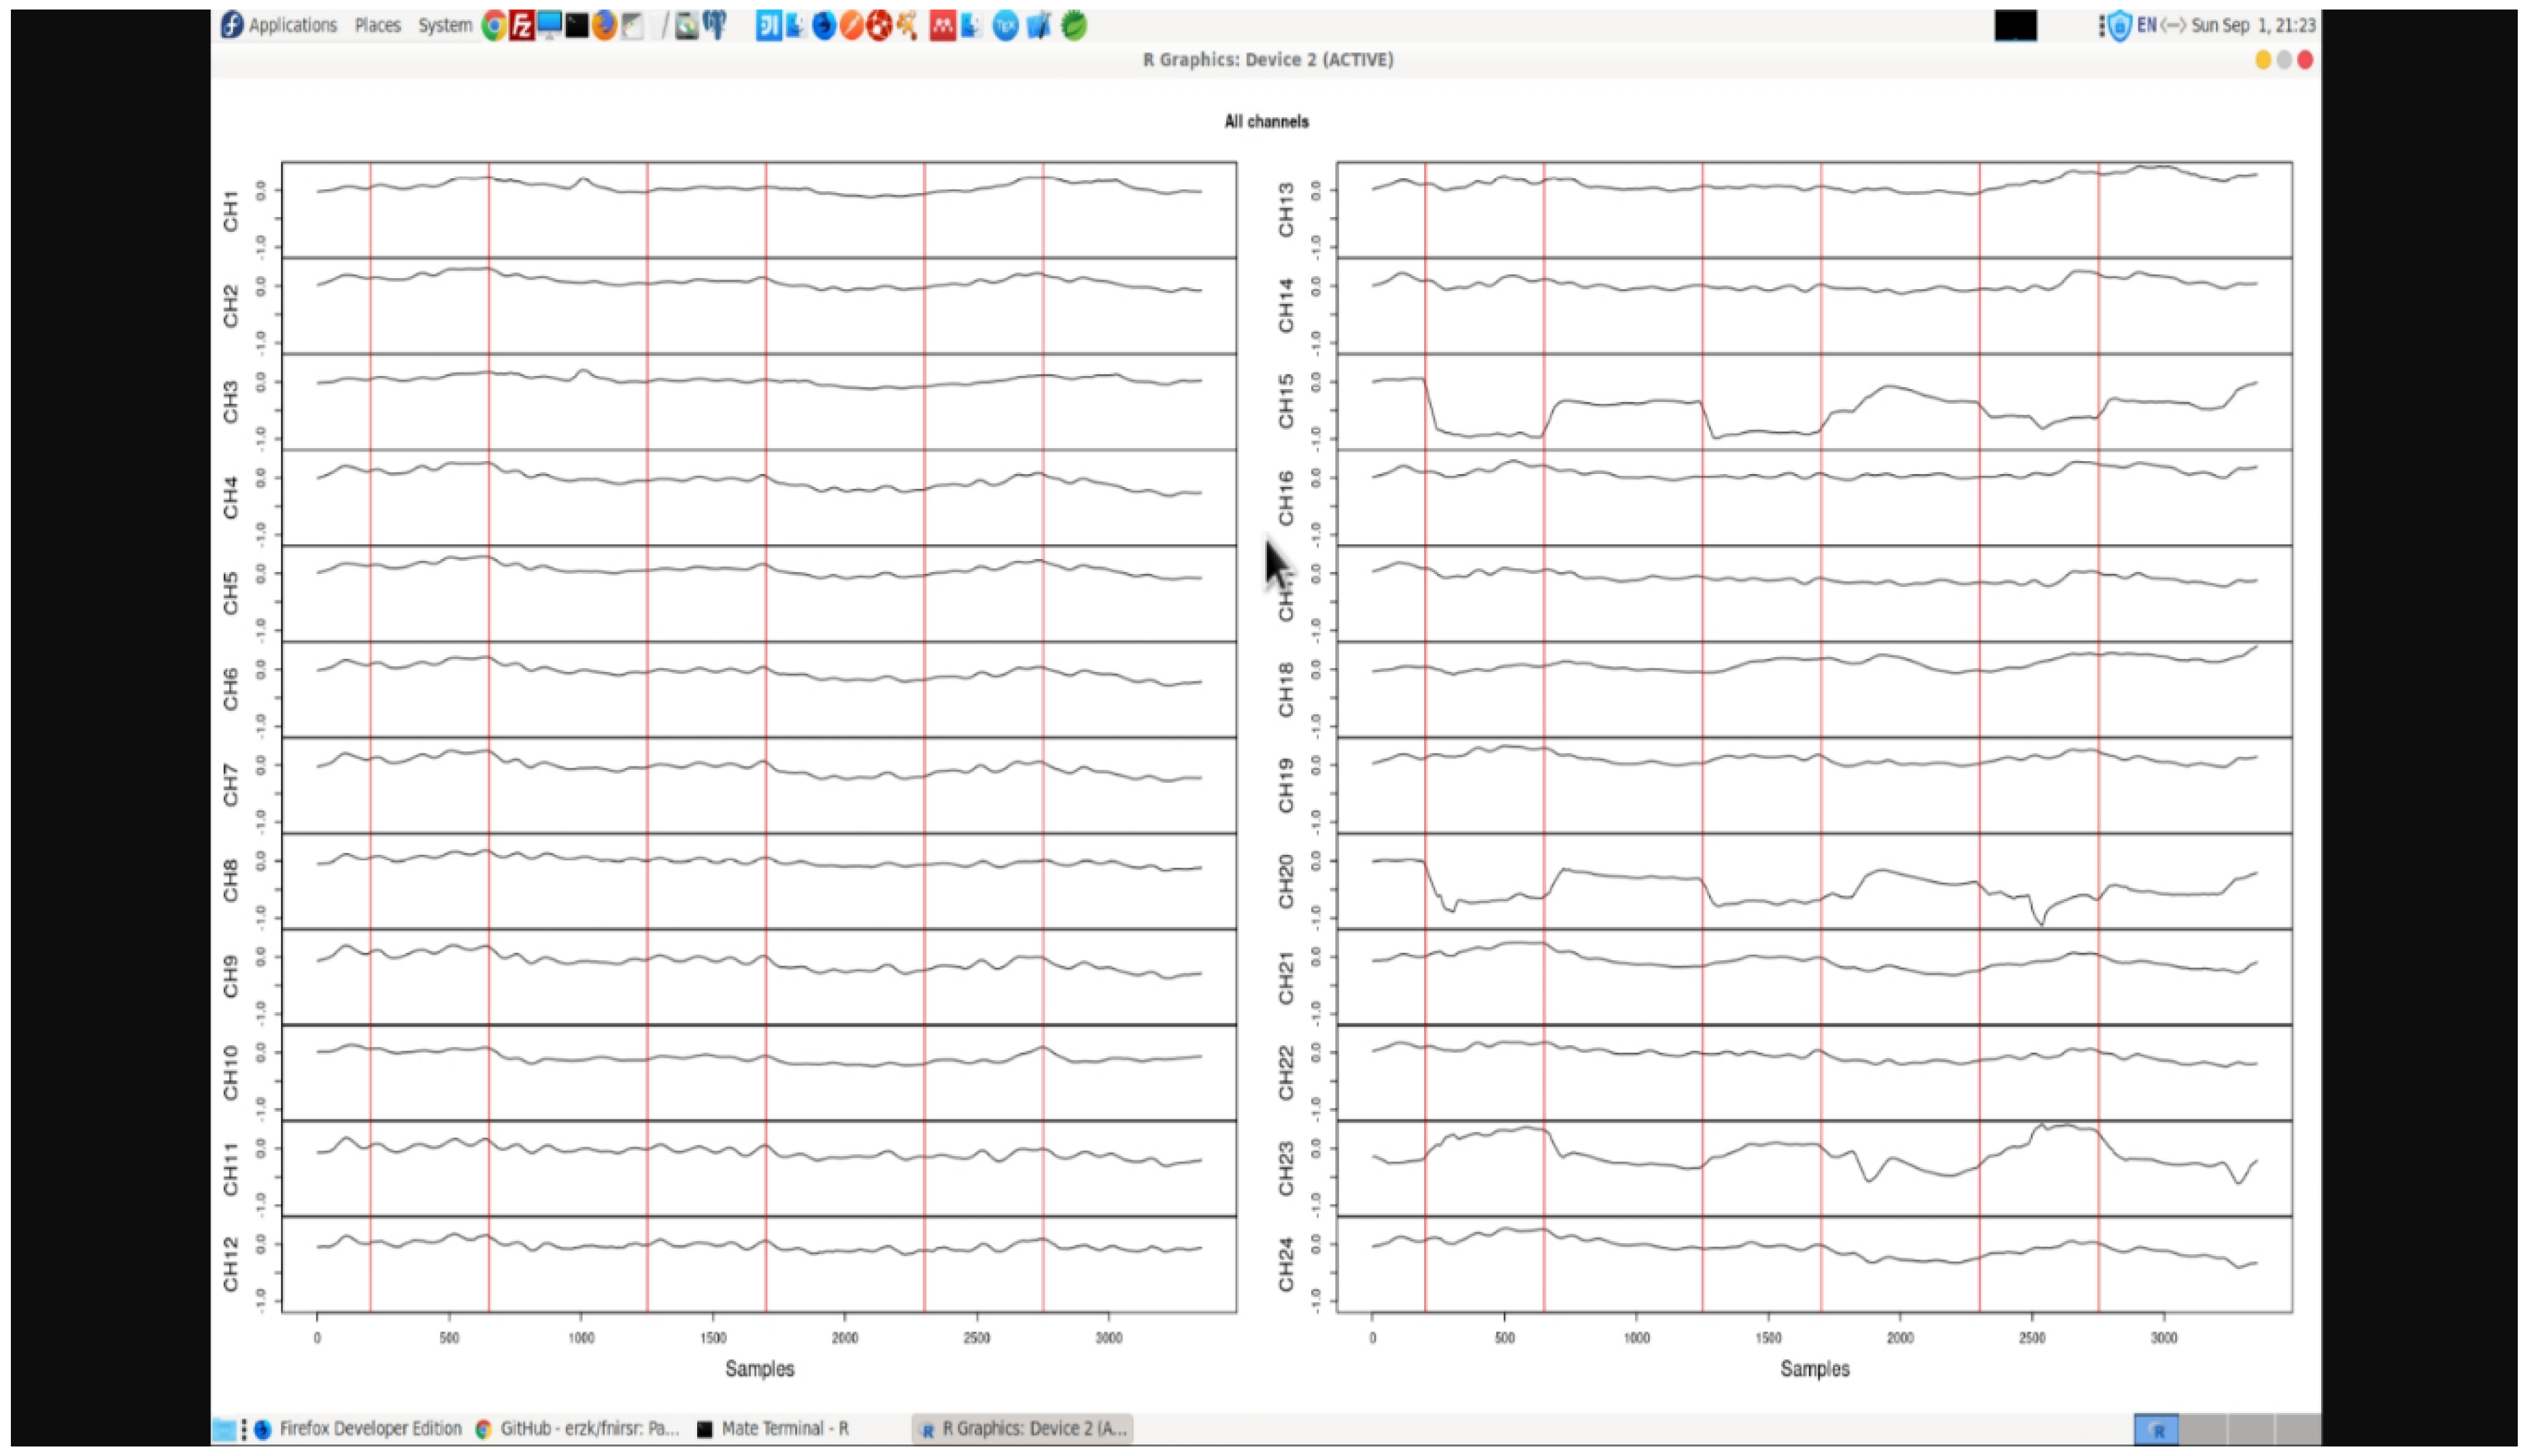Open the calendar from the date and clock
This screenshot has height=1456, width=2530.
pos(2253,26)
